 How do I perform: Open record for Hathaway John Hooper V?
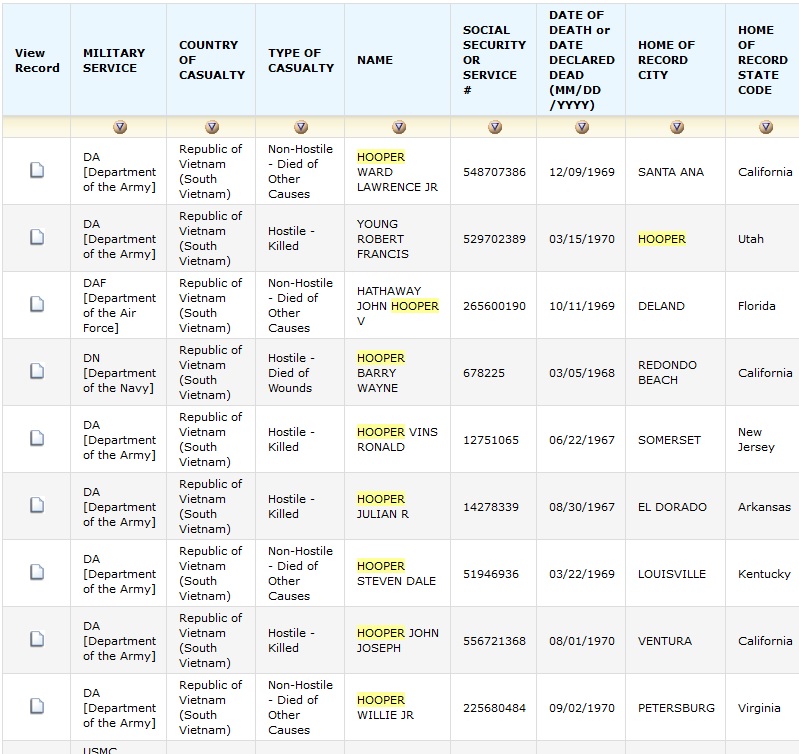pos(37,305)
